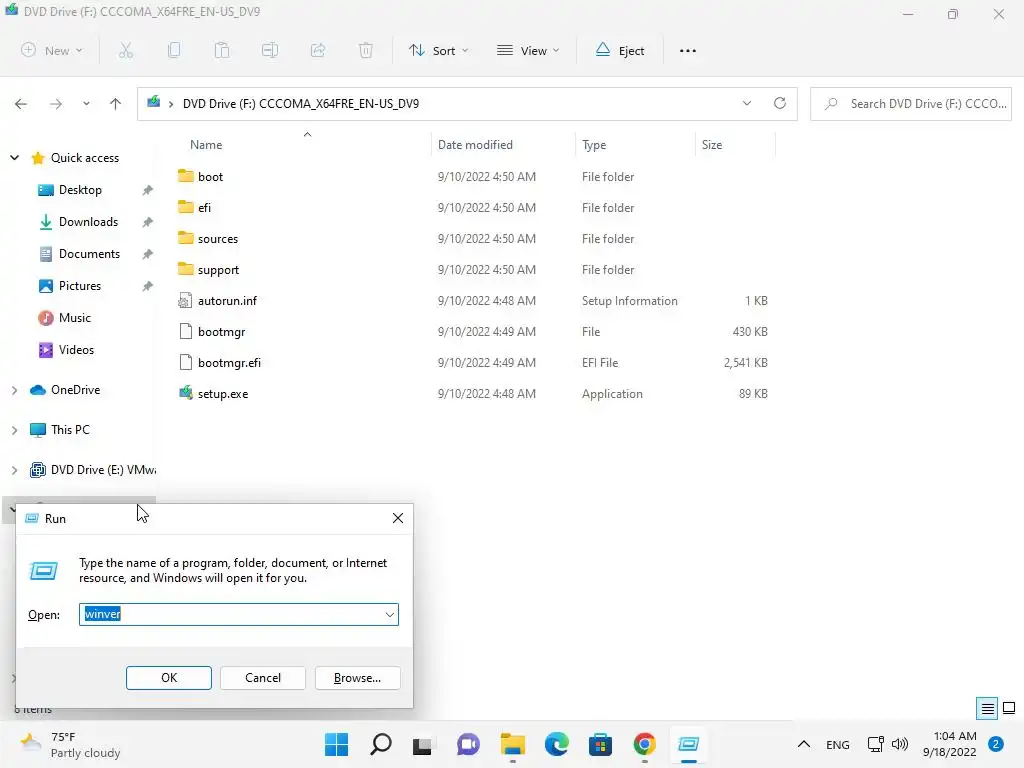
Task: Go forward with the forward arrow
Action: coord(56,103)
